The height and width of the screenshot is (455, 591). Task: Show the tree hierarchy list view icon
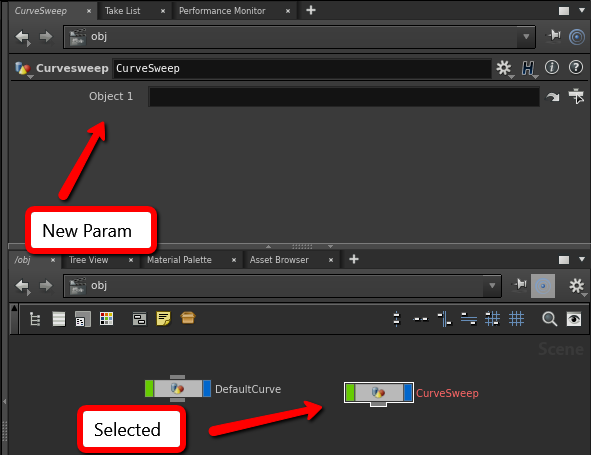coord(35,319)
